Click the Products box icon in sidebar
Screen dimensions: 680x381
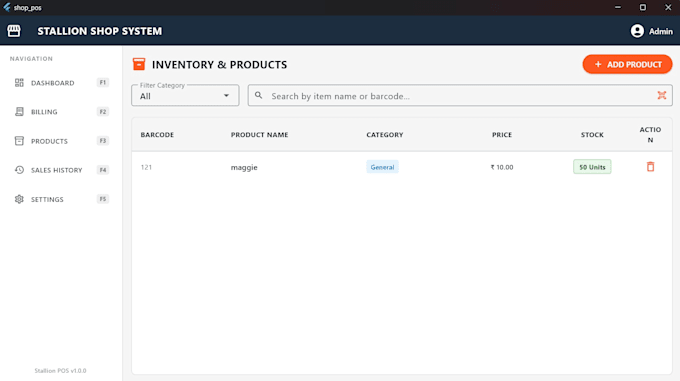coord(19,141)
